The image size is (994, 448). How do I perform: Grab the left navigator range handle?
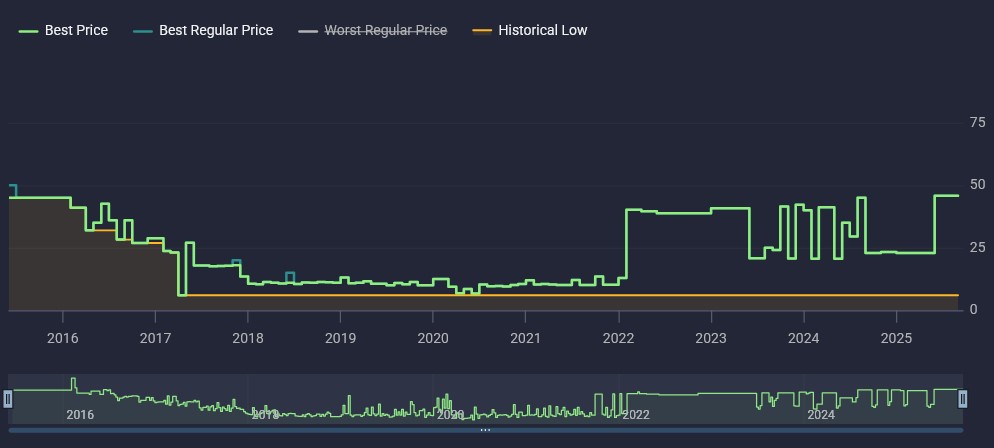pos(8,399)
